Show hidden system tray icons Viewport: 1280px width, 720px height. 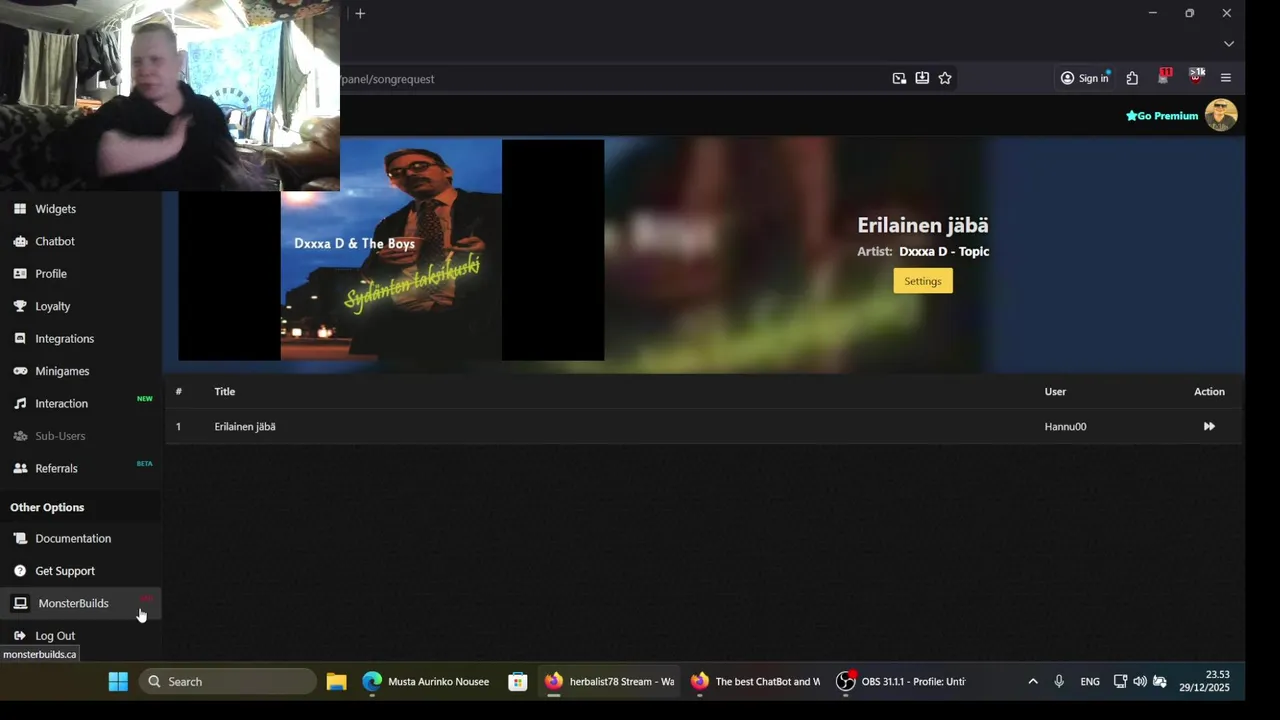point(1033,682)
